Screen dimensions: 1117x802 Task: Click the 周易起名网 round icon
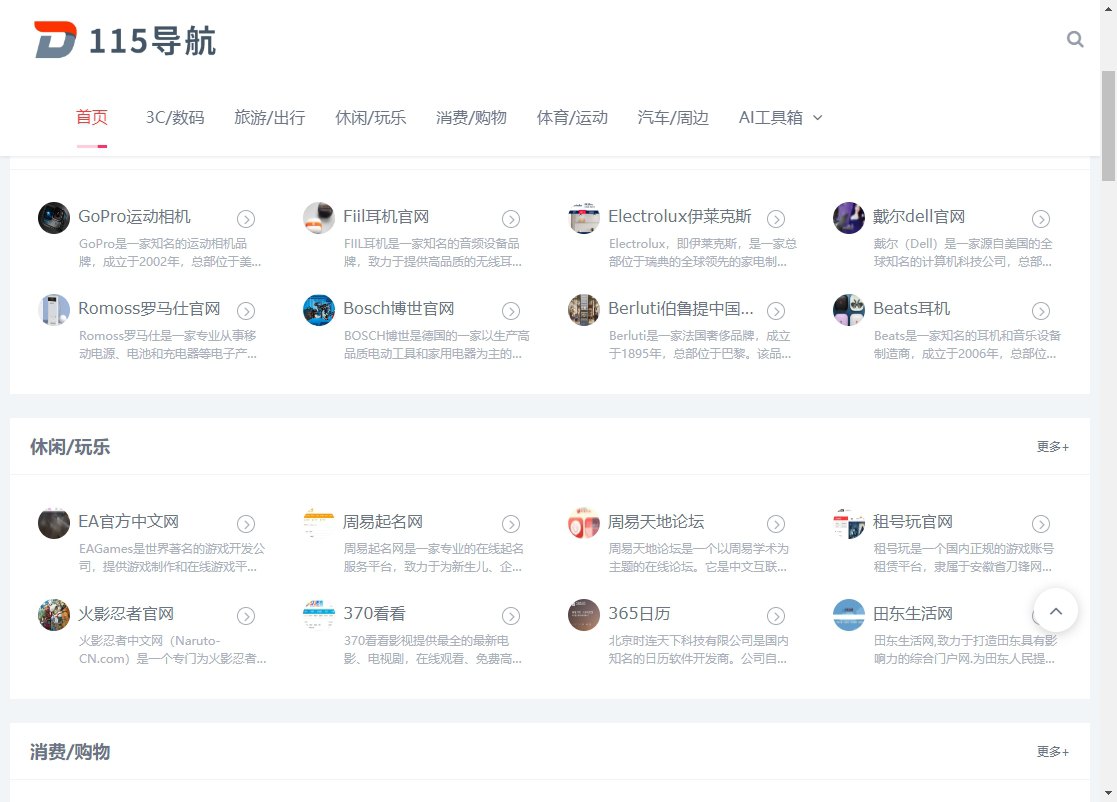[319, 523]
